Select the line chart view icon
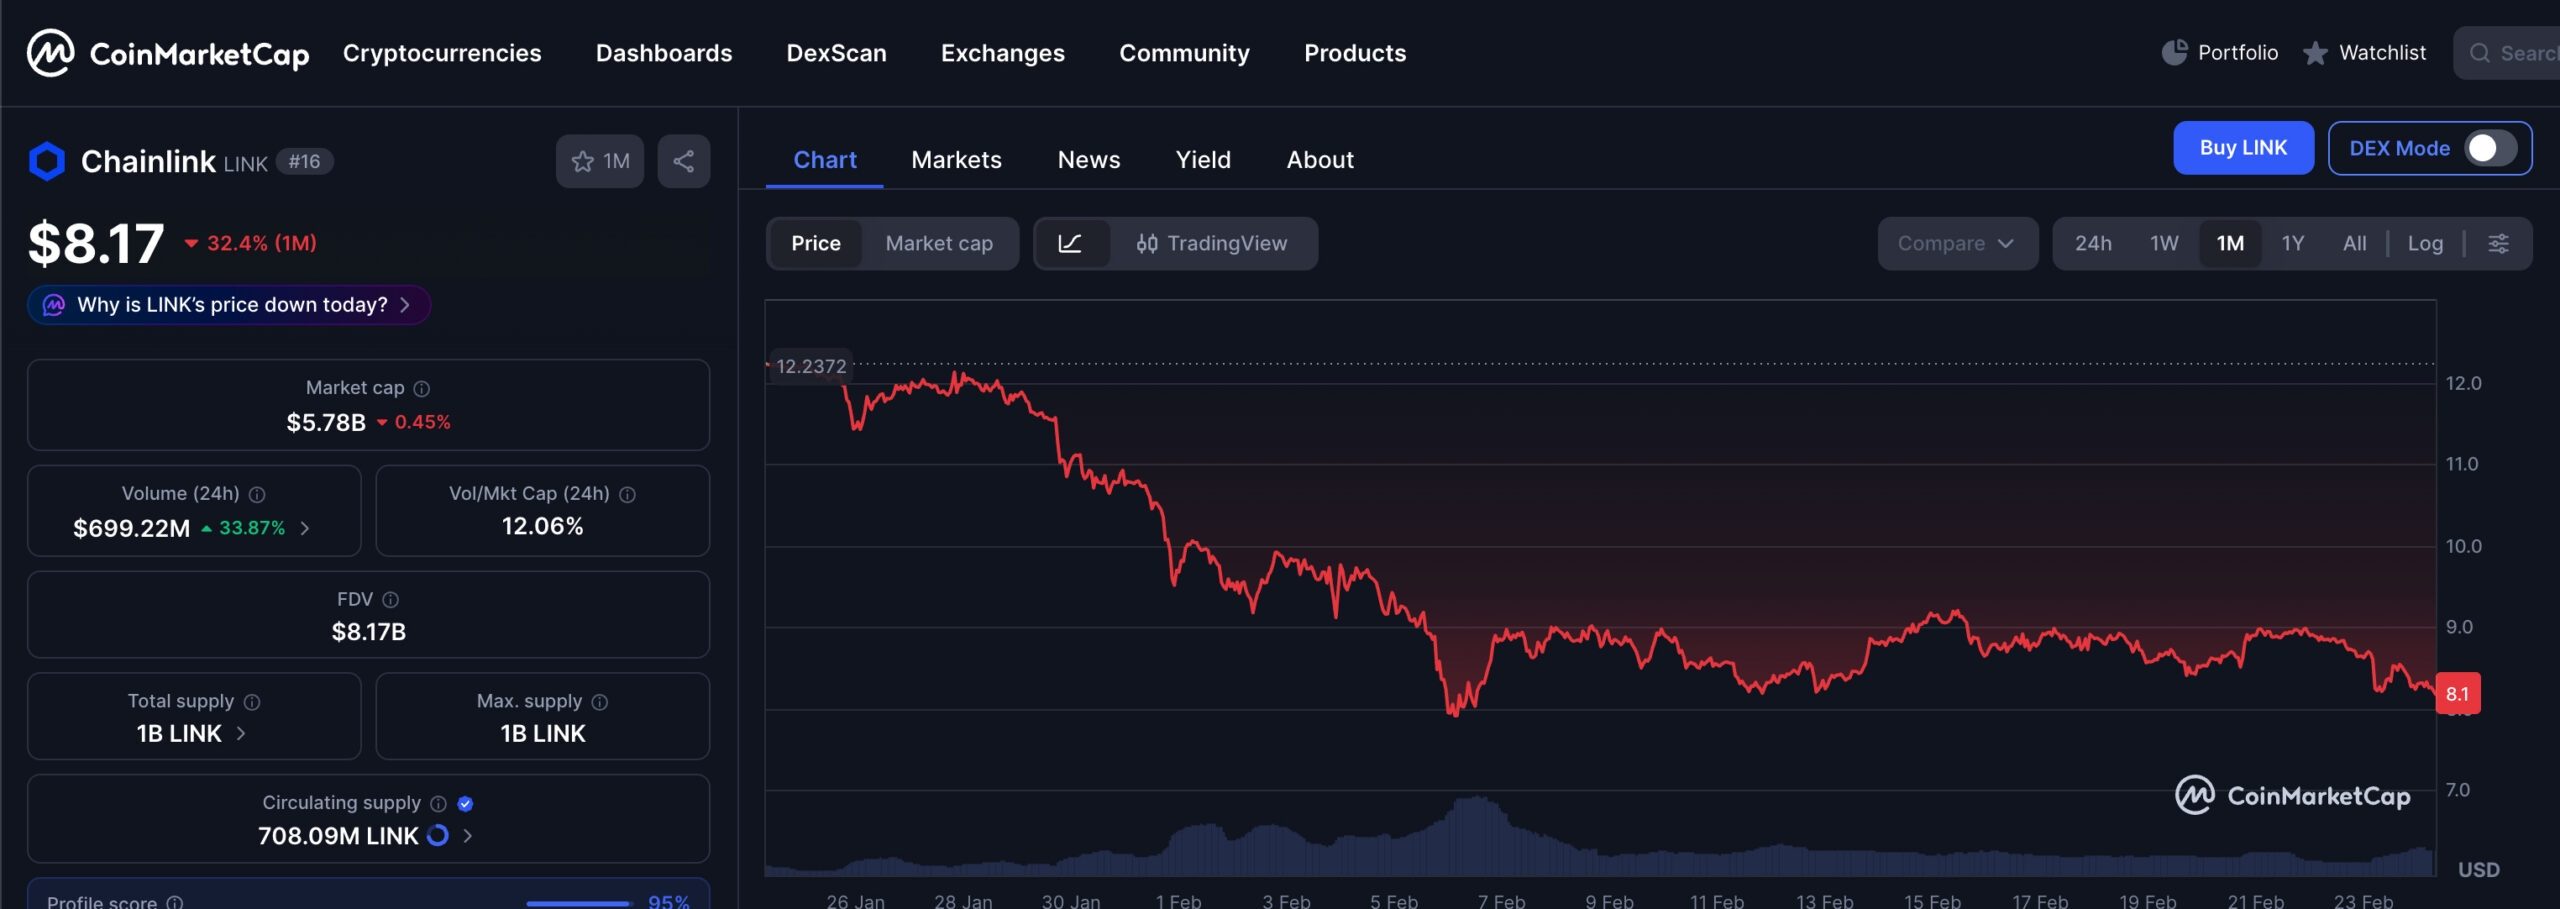Viewport: 2560px width, 909px height. 1070,243
